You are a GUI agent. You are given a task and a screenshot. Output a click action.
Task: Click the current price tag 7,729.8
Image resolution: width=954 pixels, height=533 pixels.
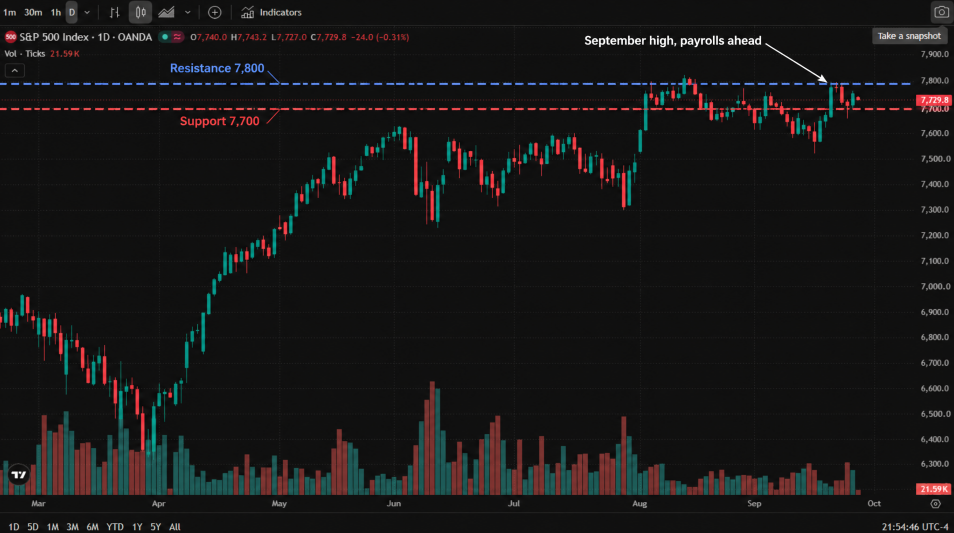934,100
